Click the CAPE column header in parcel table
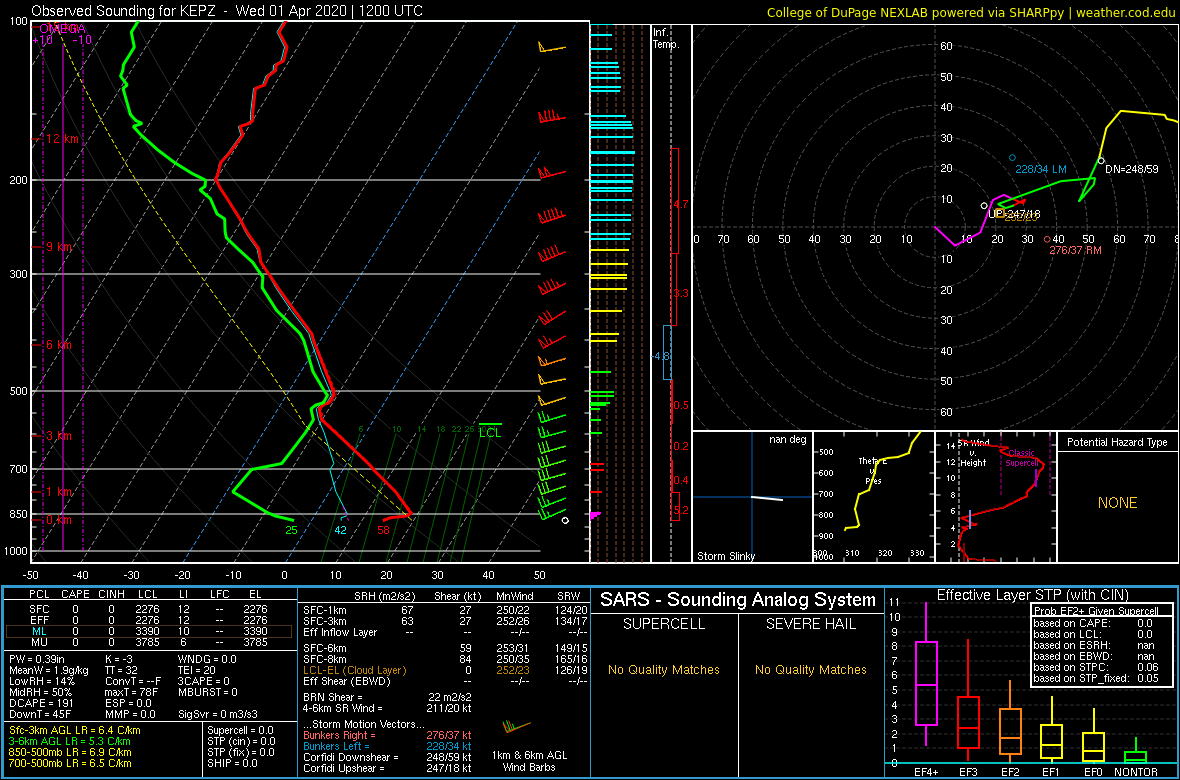 (75, 596)
